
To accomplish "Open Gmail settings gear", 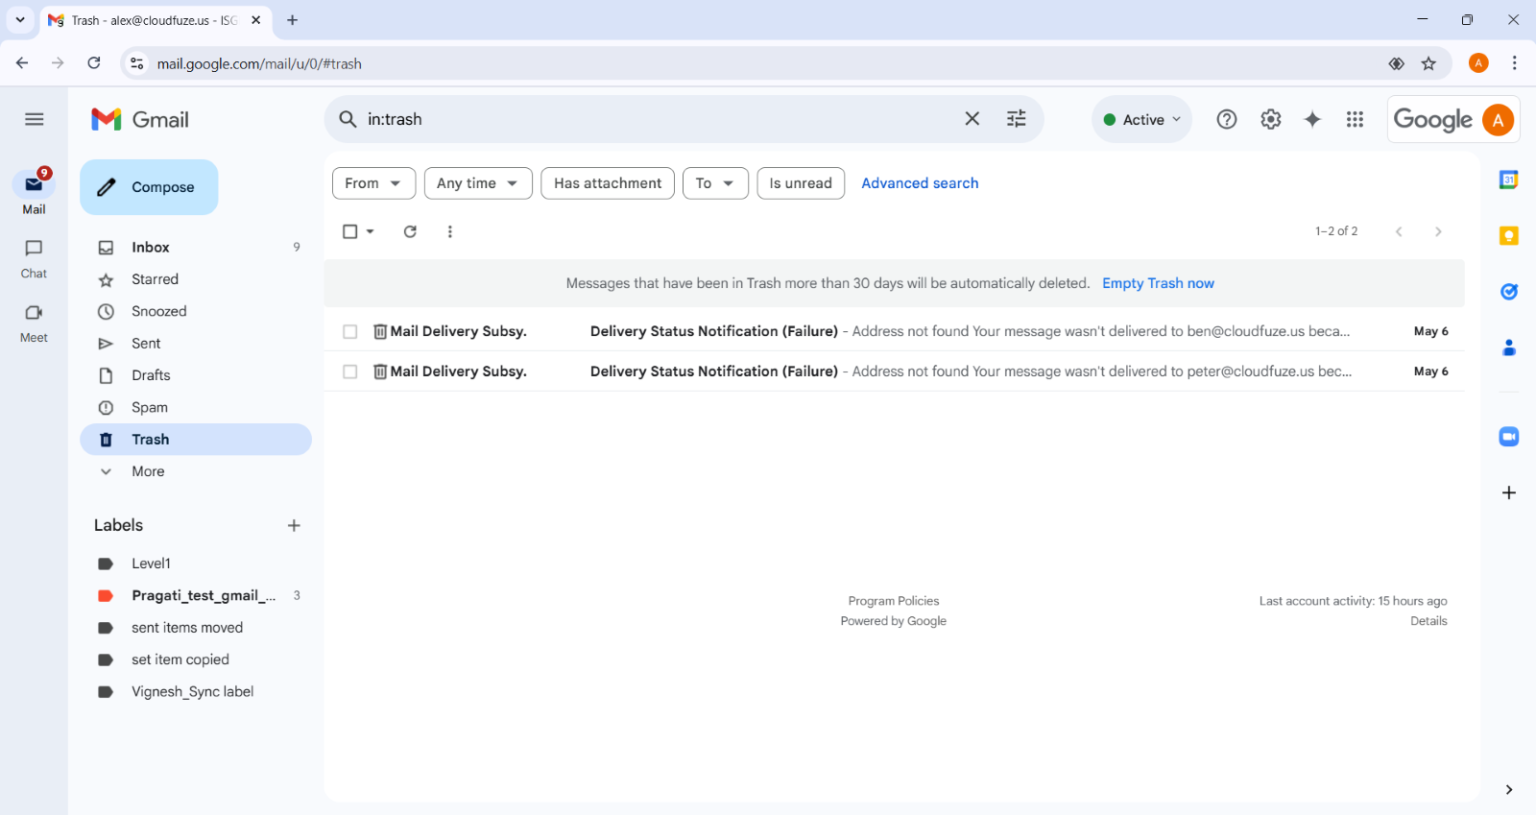I will pos(1270,118).
